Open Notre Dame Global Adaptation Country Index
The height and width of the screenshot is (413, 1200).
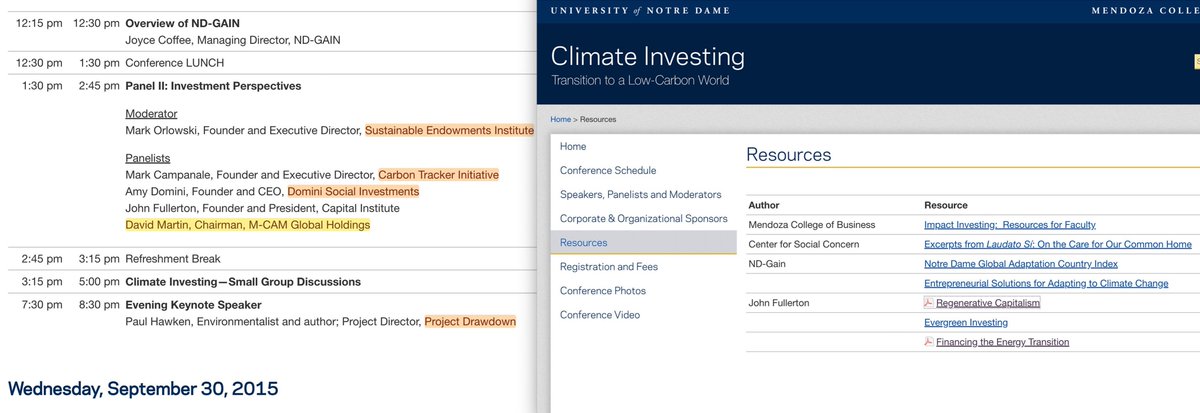click(x=1021, y=264)
